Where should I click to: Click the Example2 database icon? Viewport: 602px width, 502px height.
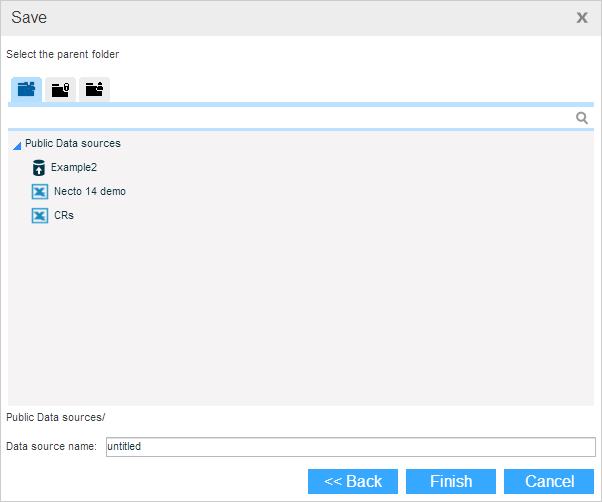pos(39,168)
